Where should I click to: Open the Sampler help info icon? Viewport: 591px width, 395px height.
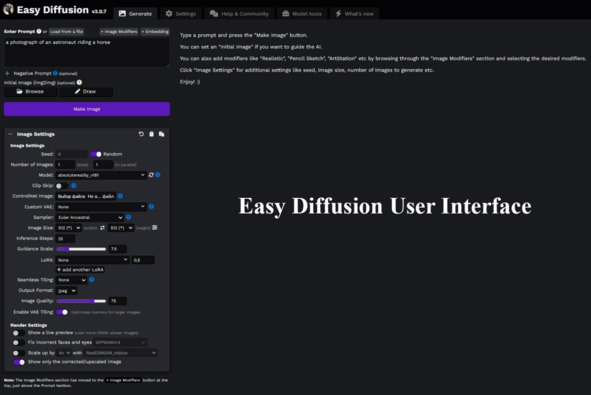[129, 217]
